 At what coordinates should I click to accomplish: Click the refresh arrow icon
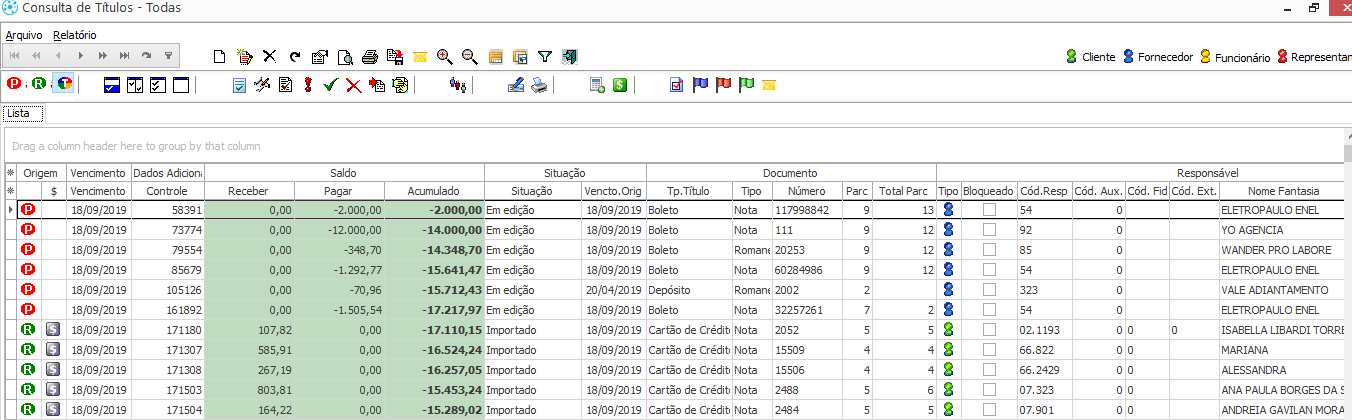[x=295, y=56]
